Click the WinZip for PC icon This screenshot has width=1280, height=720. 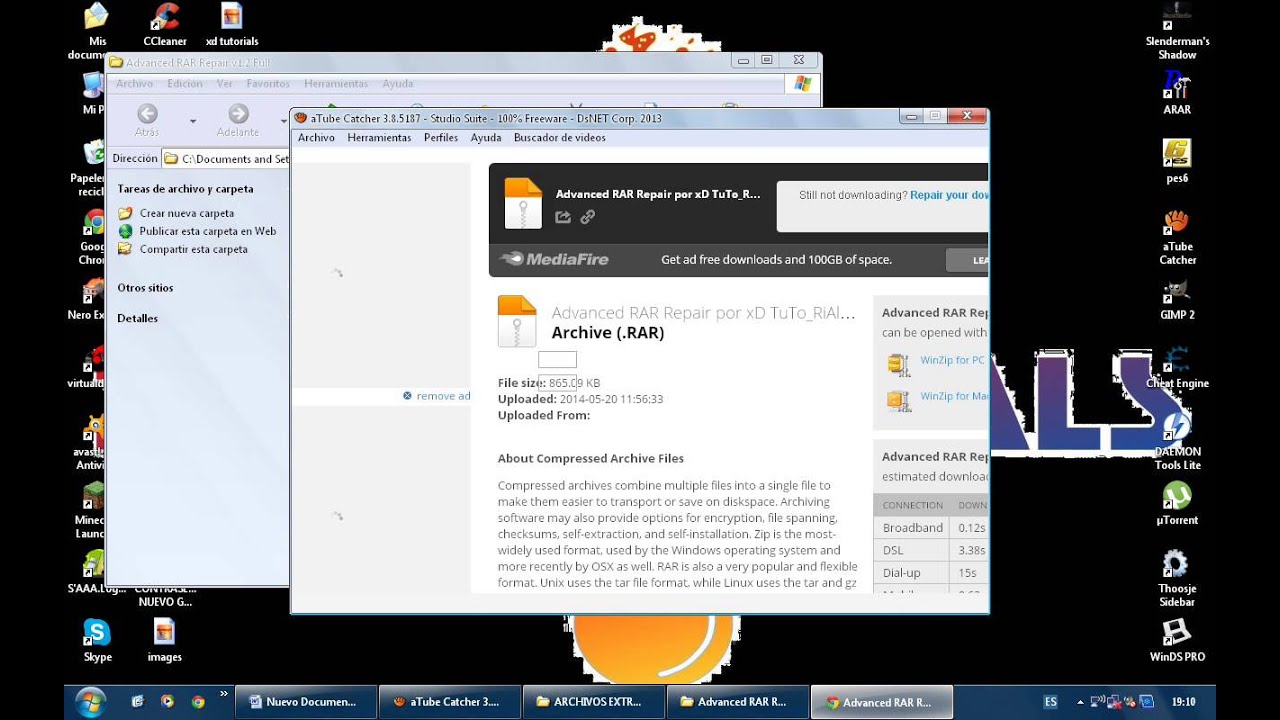tap(898, 364)
